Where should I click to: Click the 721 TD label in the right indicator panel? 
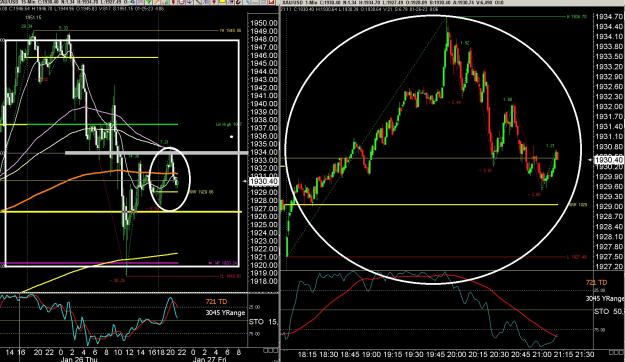coord(596,283)
